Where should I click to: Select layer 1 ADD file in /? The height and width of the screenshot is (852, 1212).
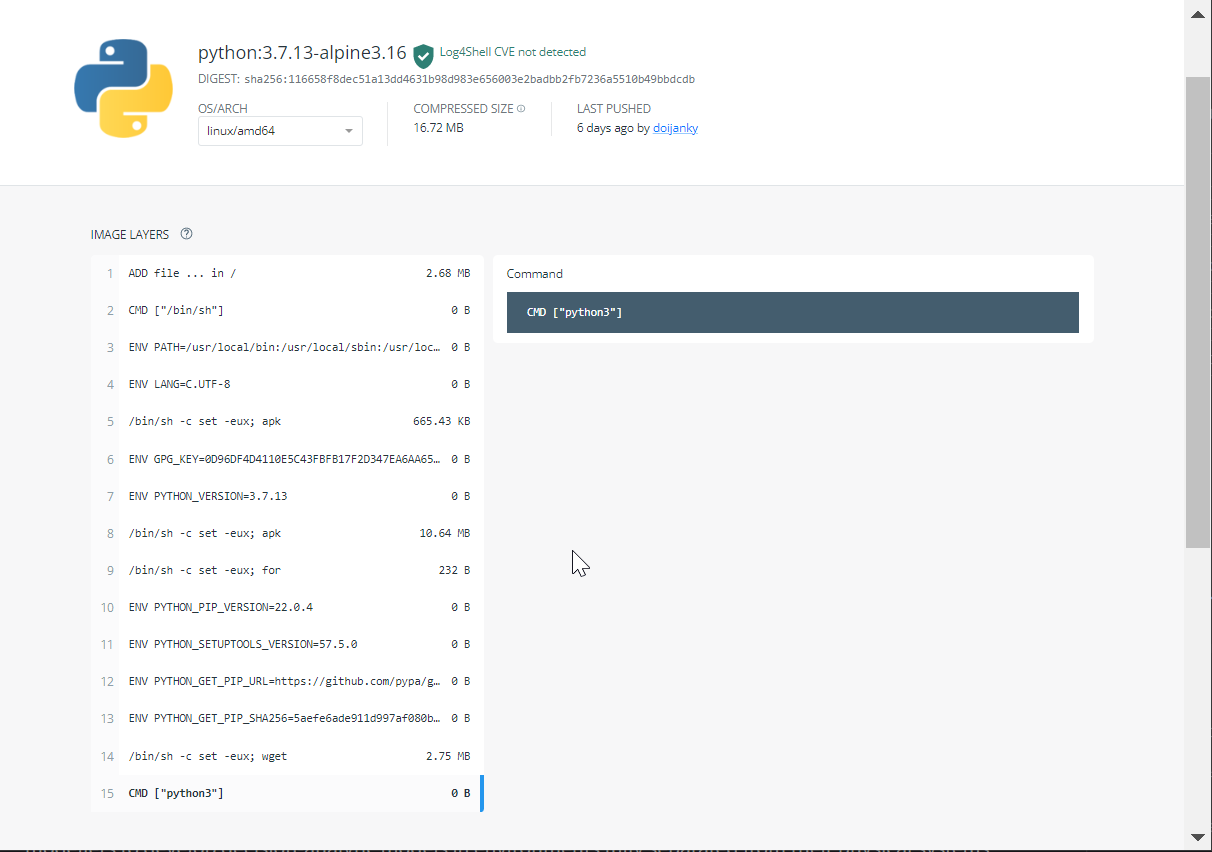pos(290,272)
